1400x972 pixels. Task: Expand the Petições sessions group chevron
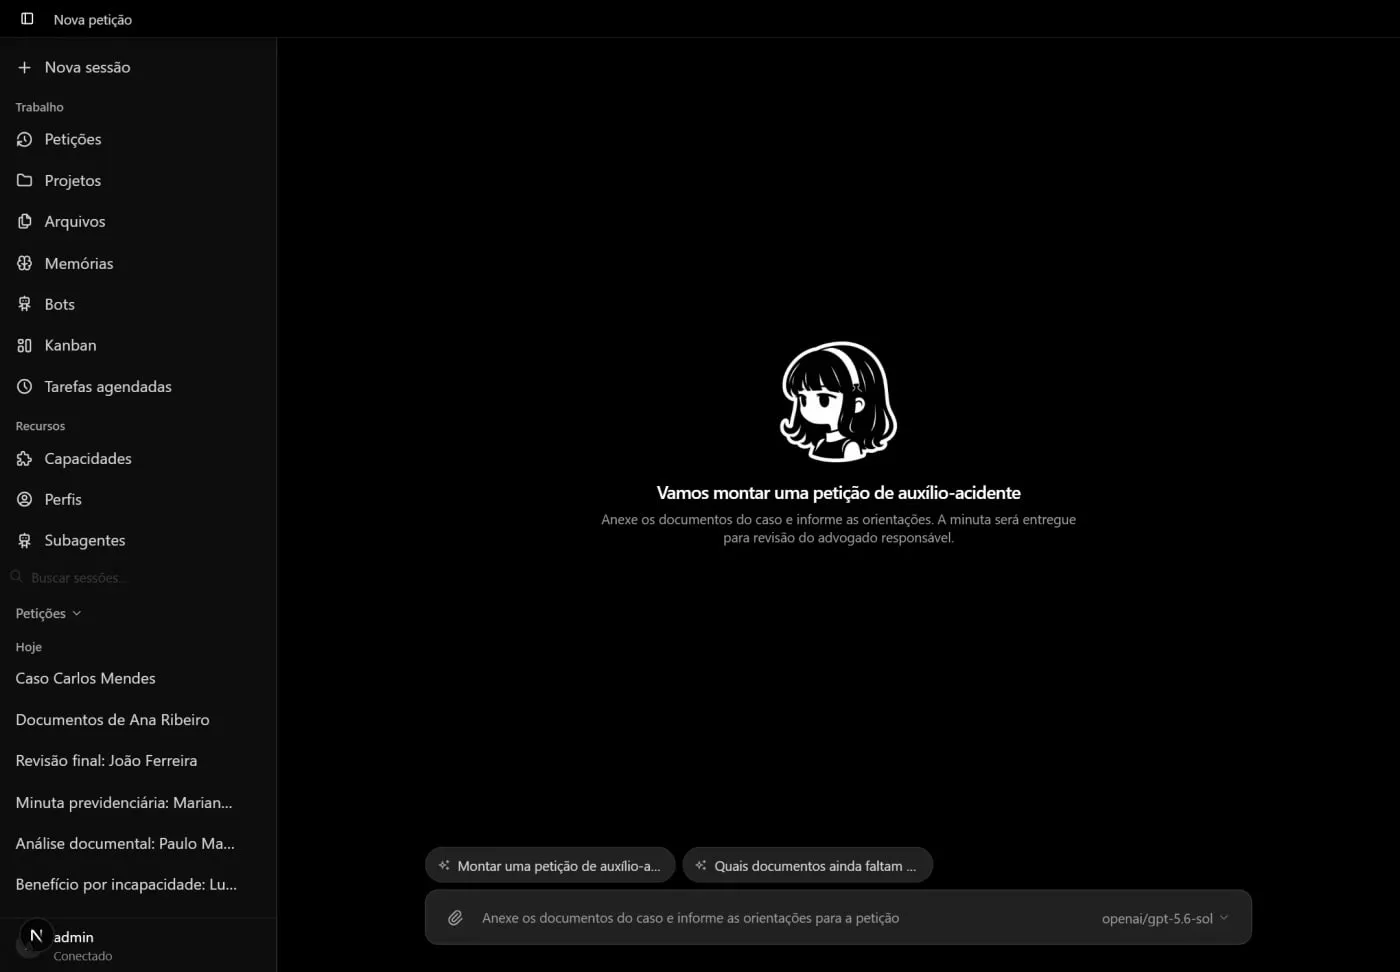77,613
